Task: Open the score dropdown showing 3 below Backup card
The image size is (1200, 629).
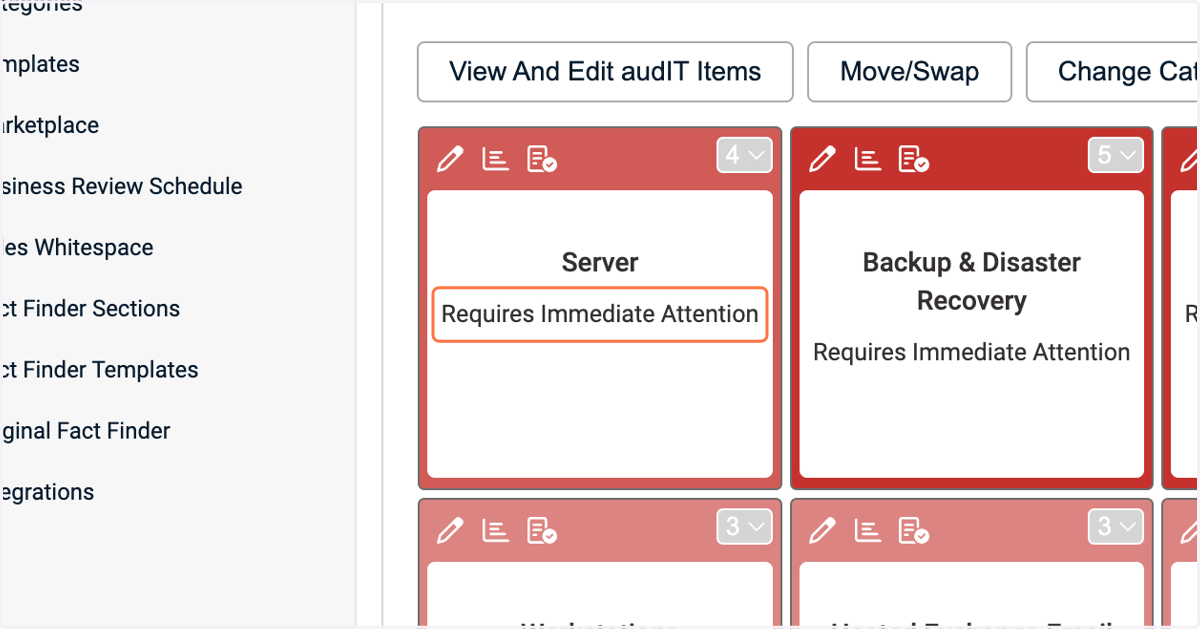Action: 1116,526
